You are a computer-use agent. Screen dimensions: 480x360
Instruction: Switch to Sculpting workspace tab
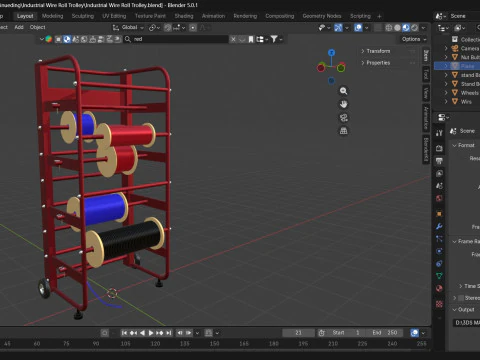click(x=83, y=16)
